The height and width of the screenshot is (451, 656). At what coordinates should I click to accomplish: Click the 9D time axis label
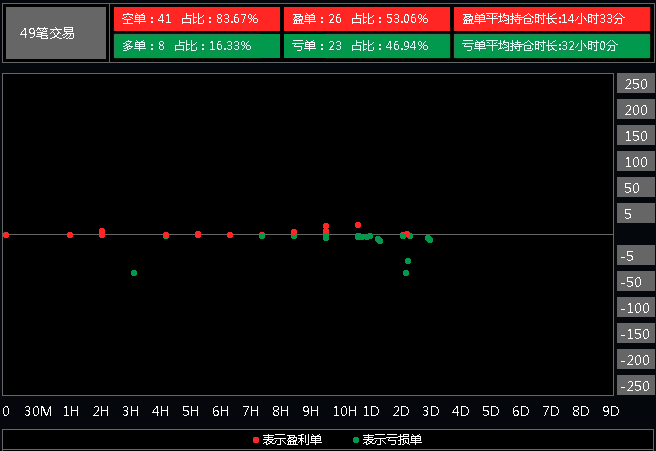611,411
